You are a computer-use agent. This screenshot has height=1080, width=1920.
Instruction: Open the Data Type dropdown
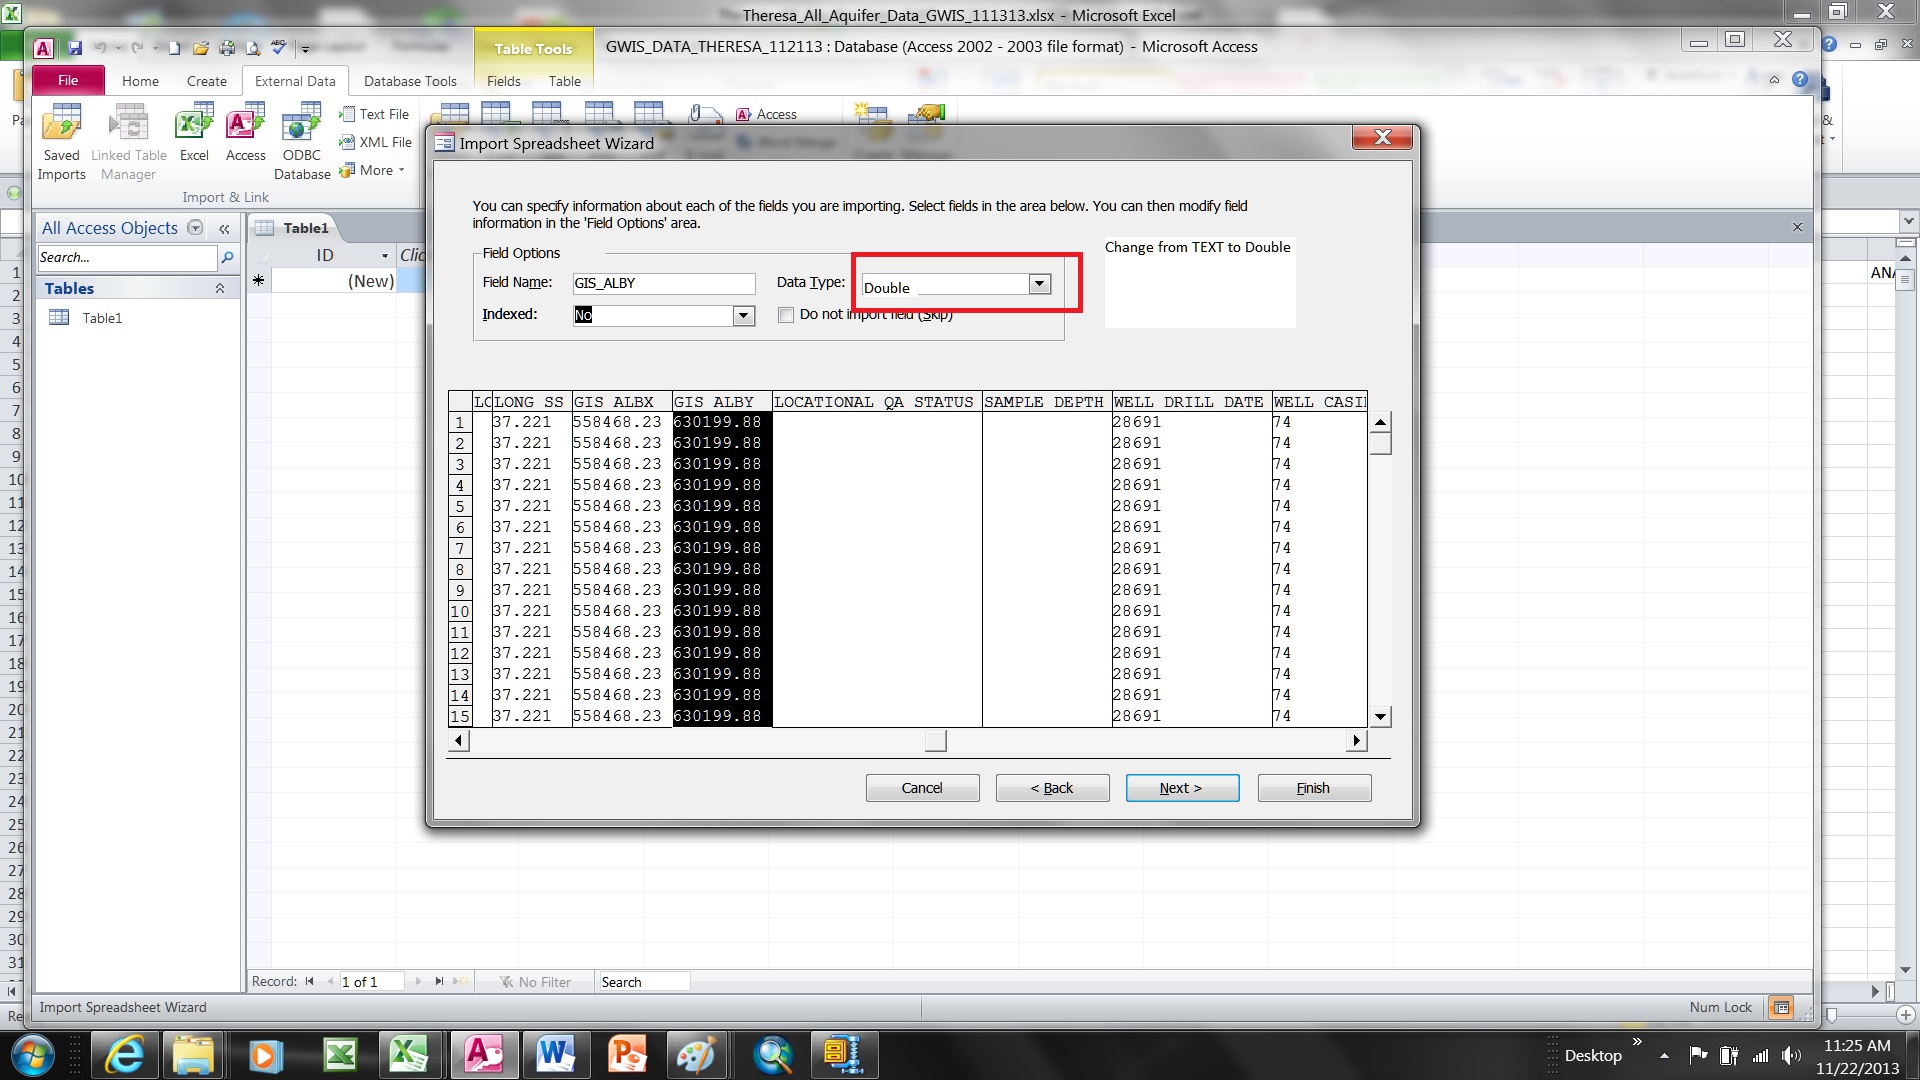1040,284
